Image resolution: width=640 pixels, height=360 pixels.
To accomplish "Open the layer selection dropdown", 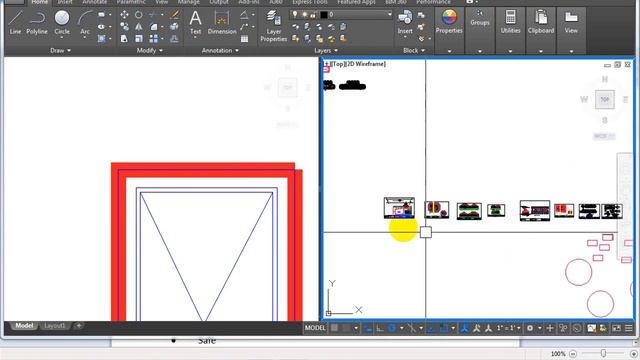I will click(x=389, y=14).
